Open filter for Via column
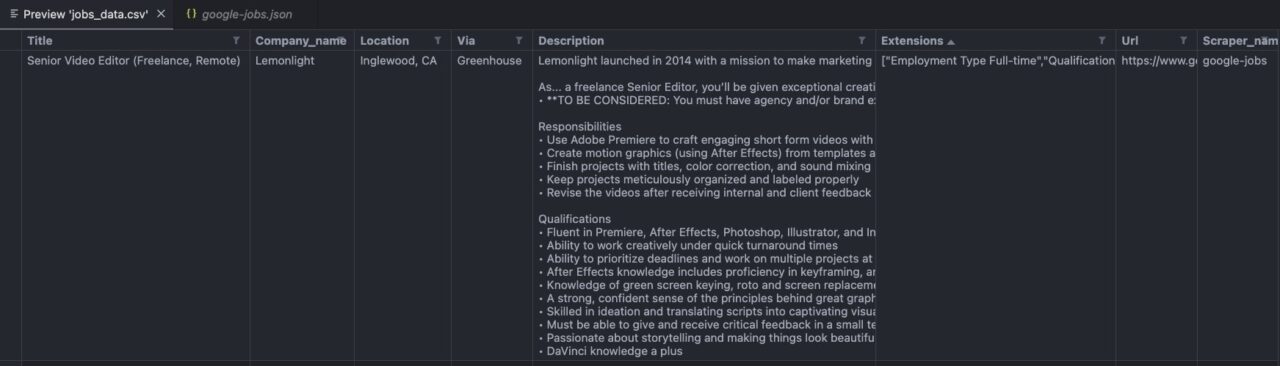 [x=519, y=41]
